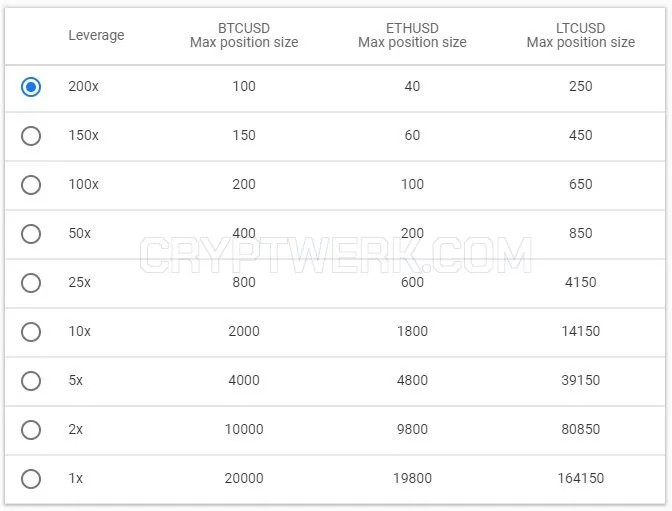This screenshot has height=511, width=672.
Task: Select the 50x leverage radio button
Action: (x=31, y=234)
